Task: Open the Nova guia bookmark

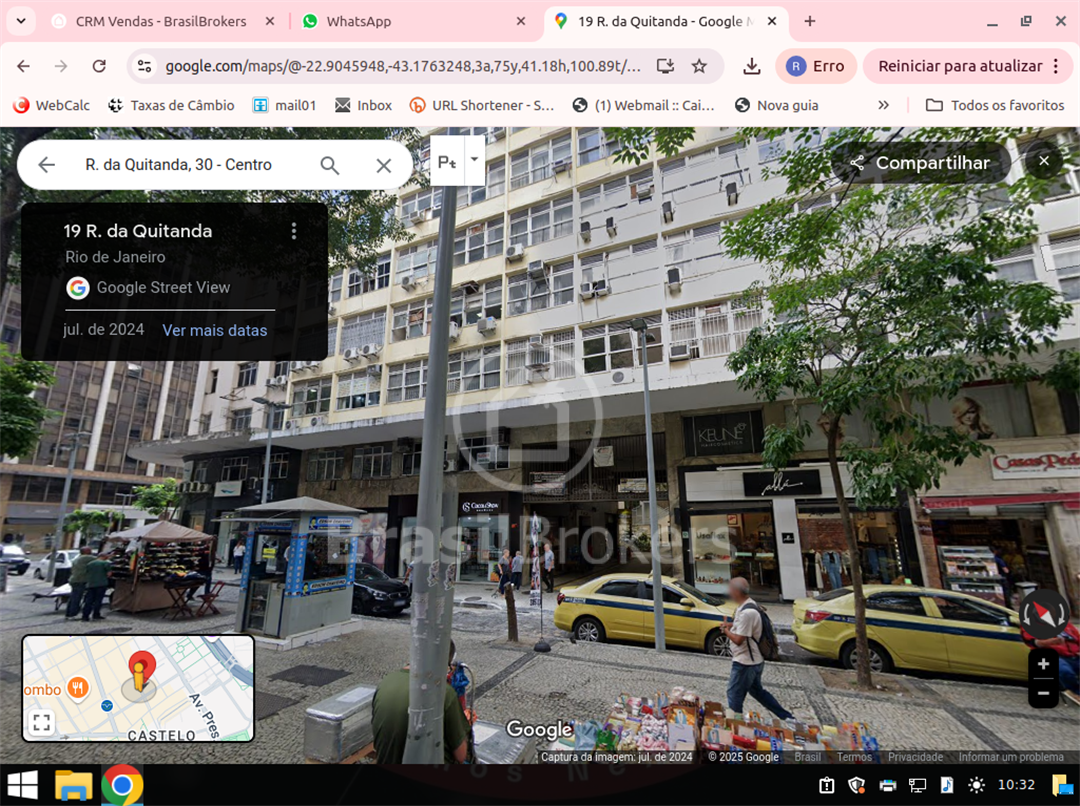Action: [x=776, y=105]
